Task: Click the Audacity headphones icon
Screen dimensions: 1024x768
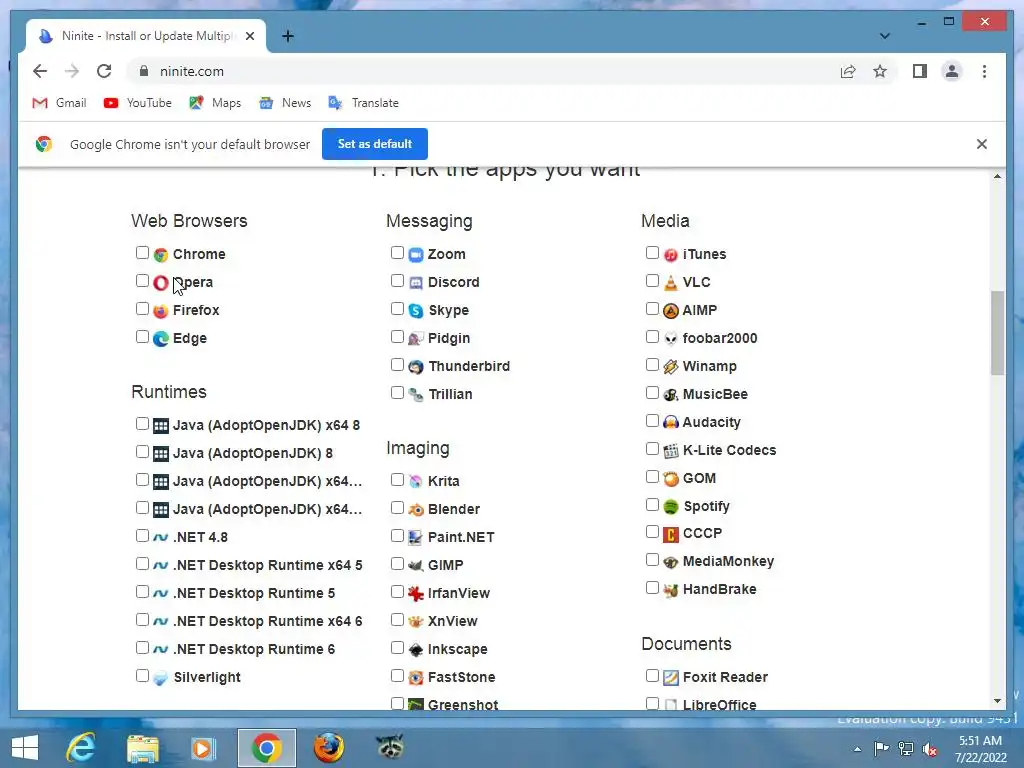Action: point(671,423)
